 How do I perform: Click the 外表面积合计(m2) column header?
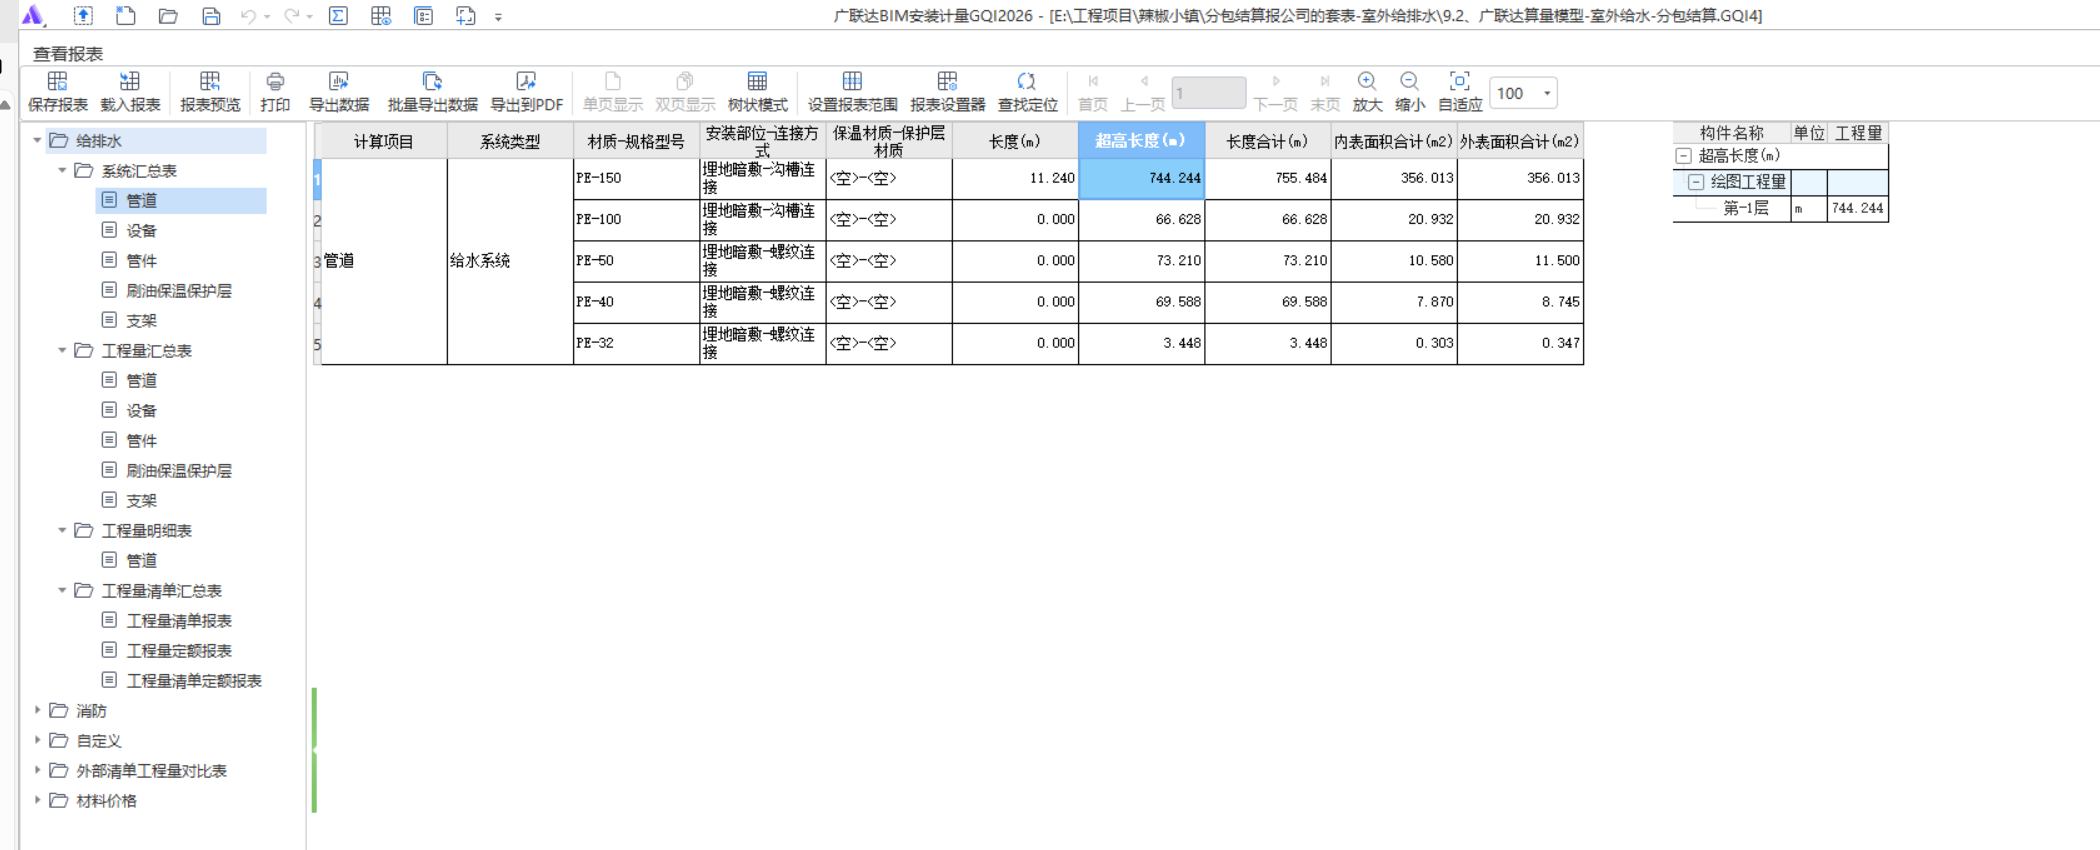1520,141
